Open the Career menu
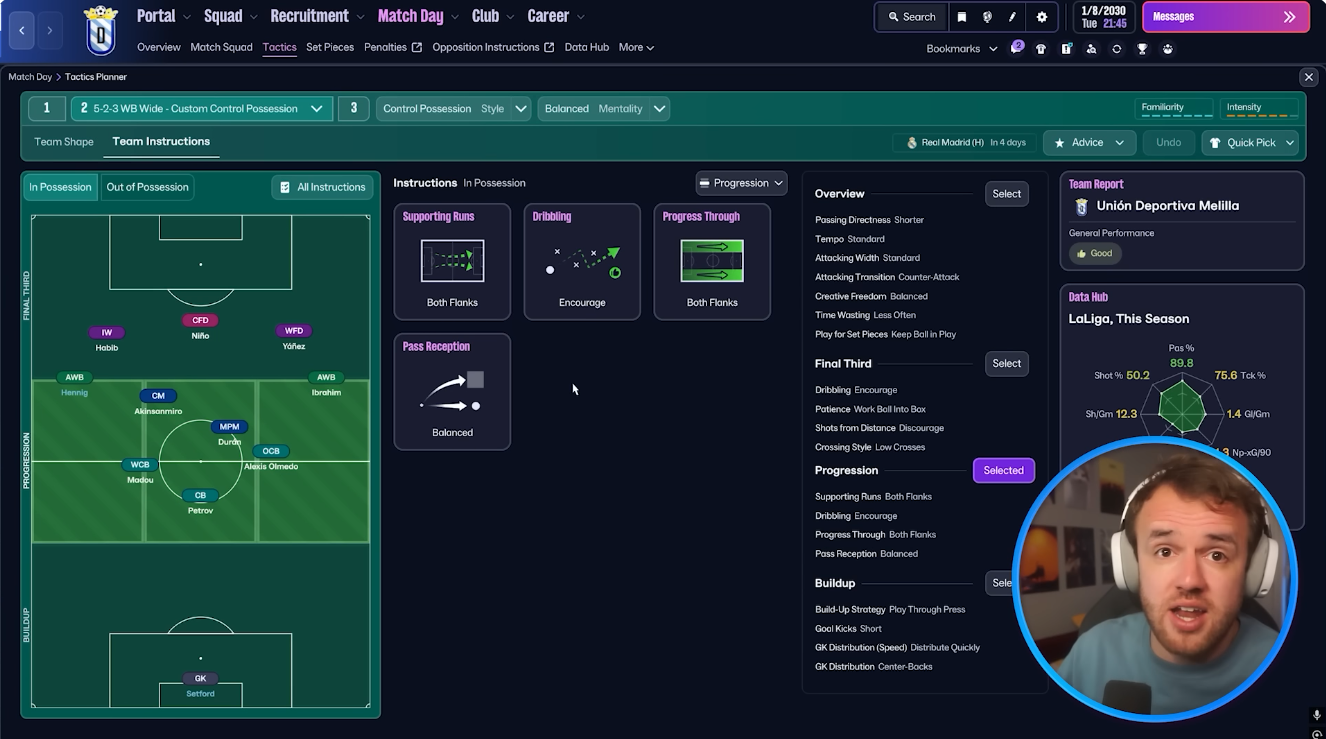 (555, 16)
